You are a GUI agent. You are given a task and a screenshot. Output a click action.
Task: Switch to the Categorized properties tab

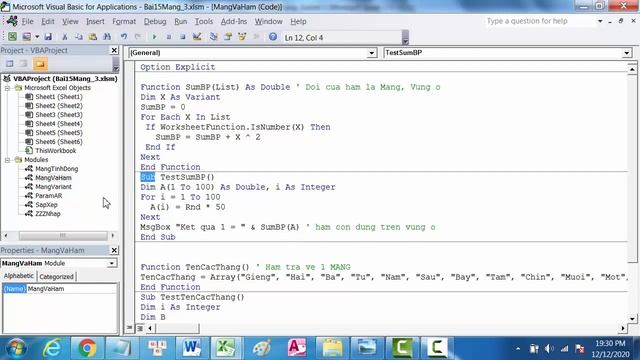tap(56, 276)
